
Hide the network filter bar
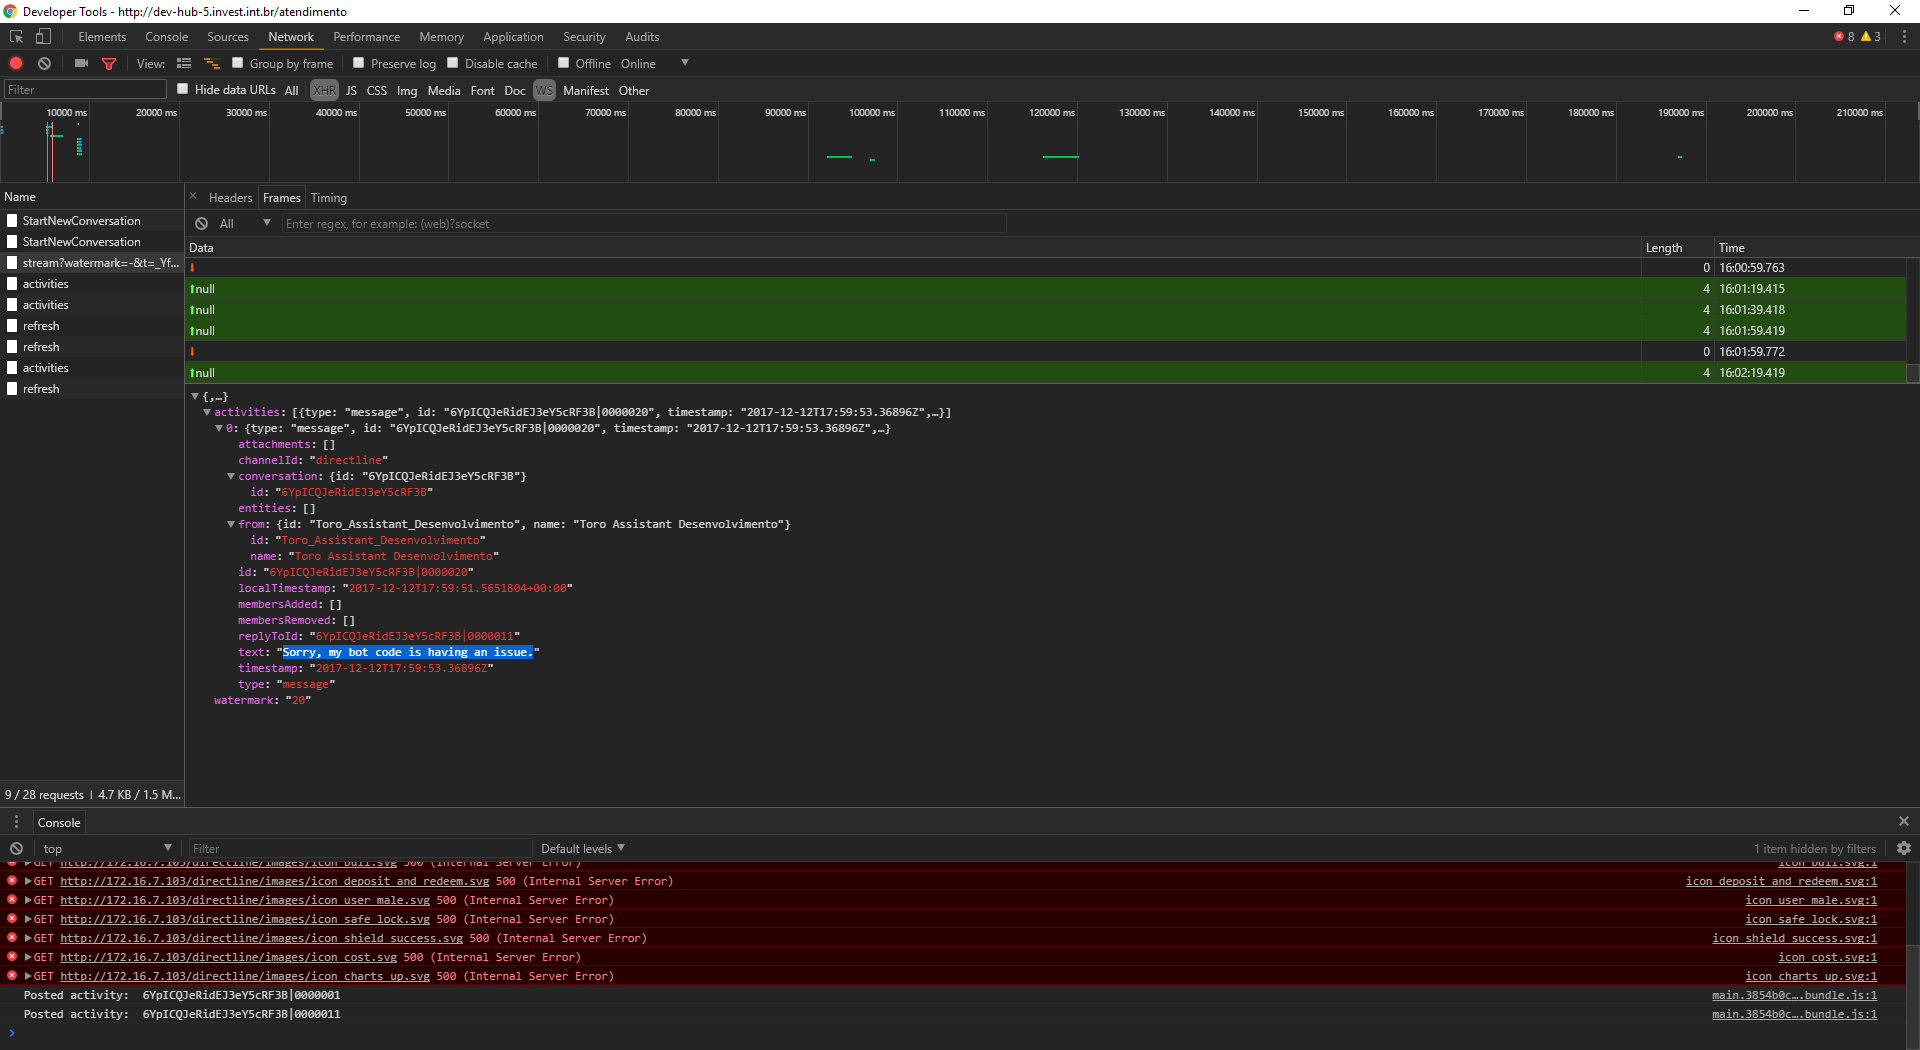[x=109, y=62]
